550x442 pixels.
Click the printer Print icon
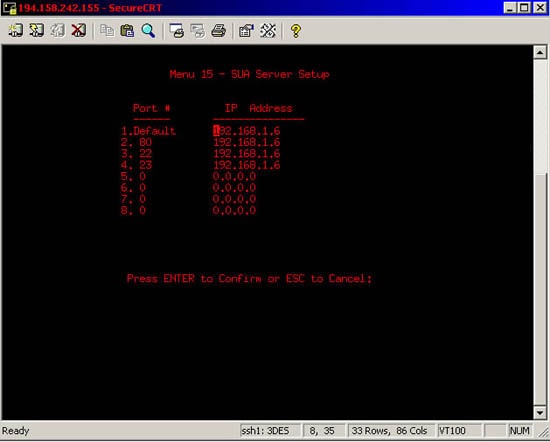[218, 31]
